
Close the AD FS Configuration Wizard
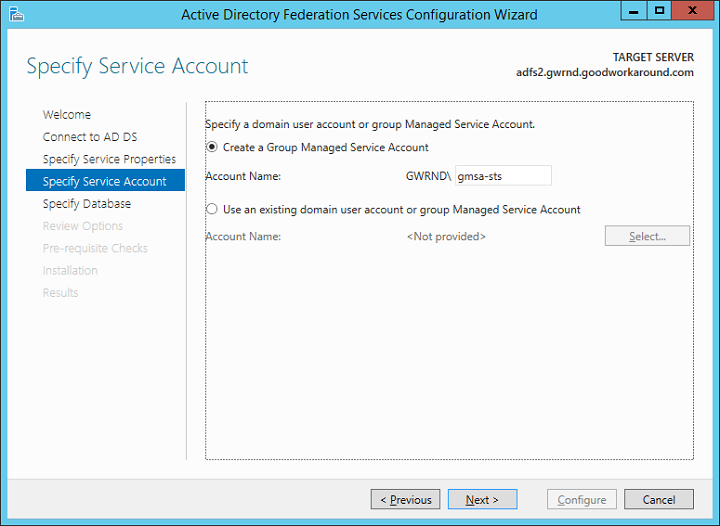(693, 11)
